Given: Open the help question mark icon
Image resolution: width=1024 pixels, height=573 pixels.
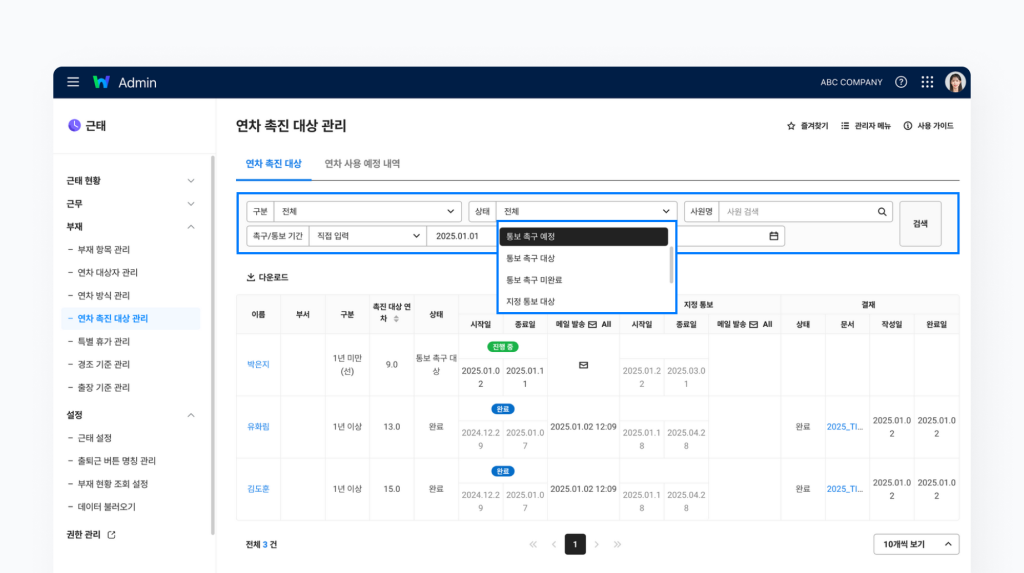Looking at the screenshot, I should 901,82.
